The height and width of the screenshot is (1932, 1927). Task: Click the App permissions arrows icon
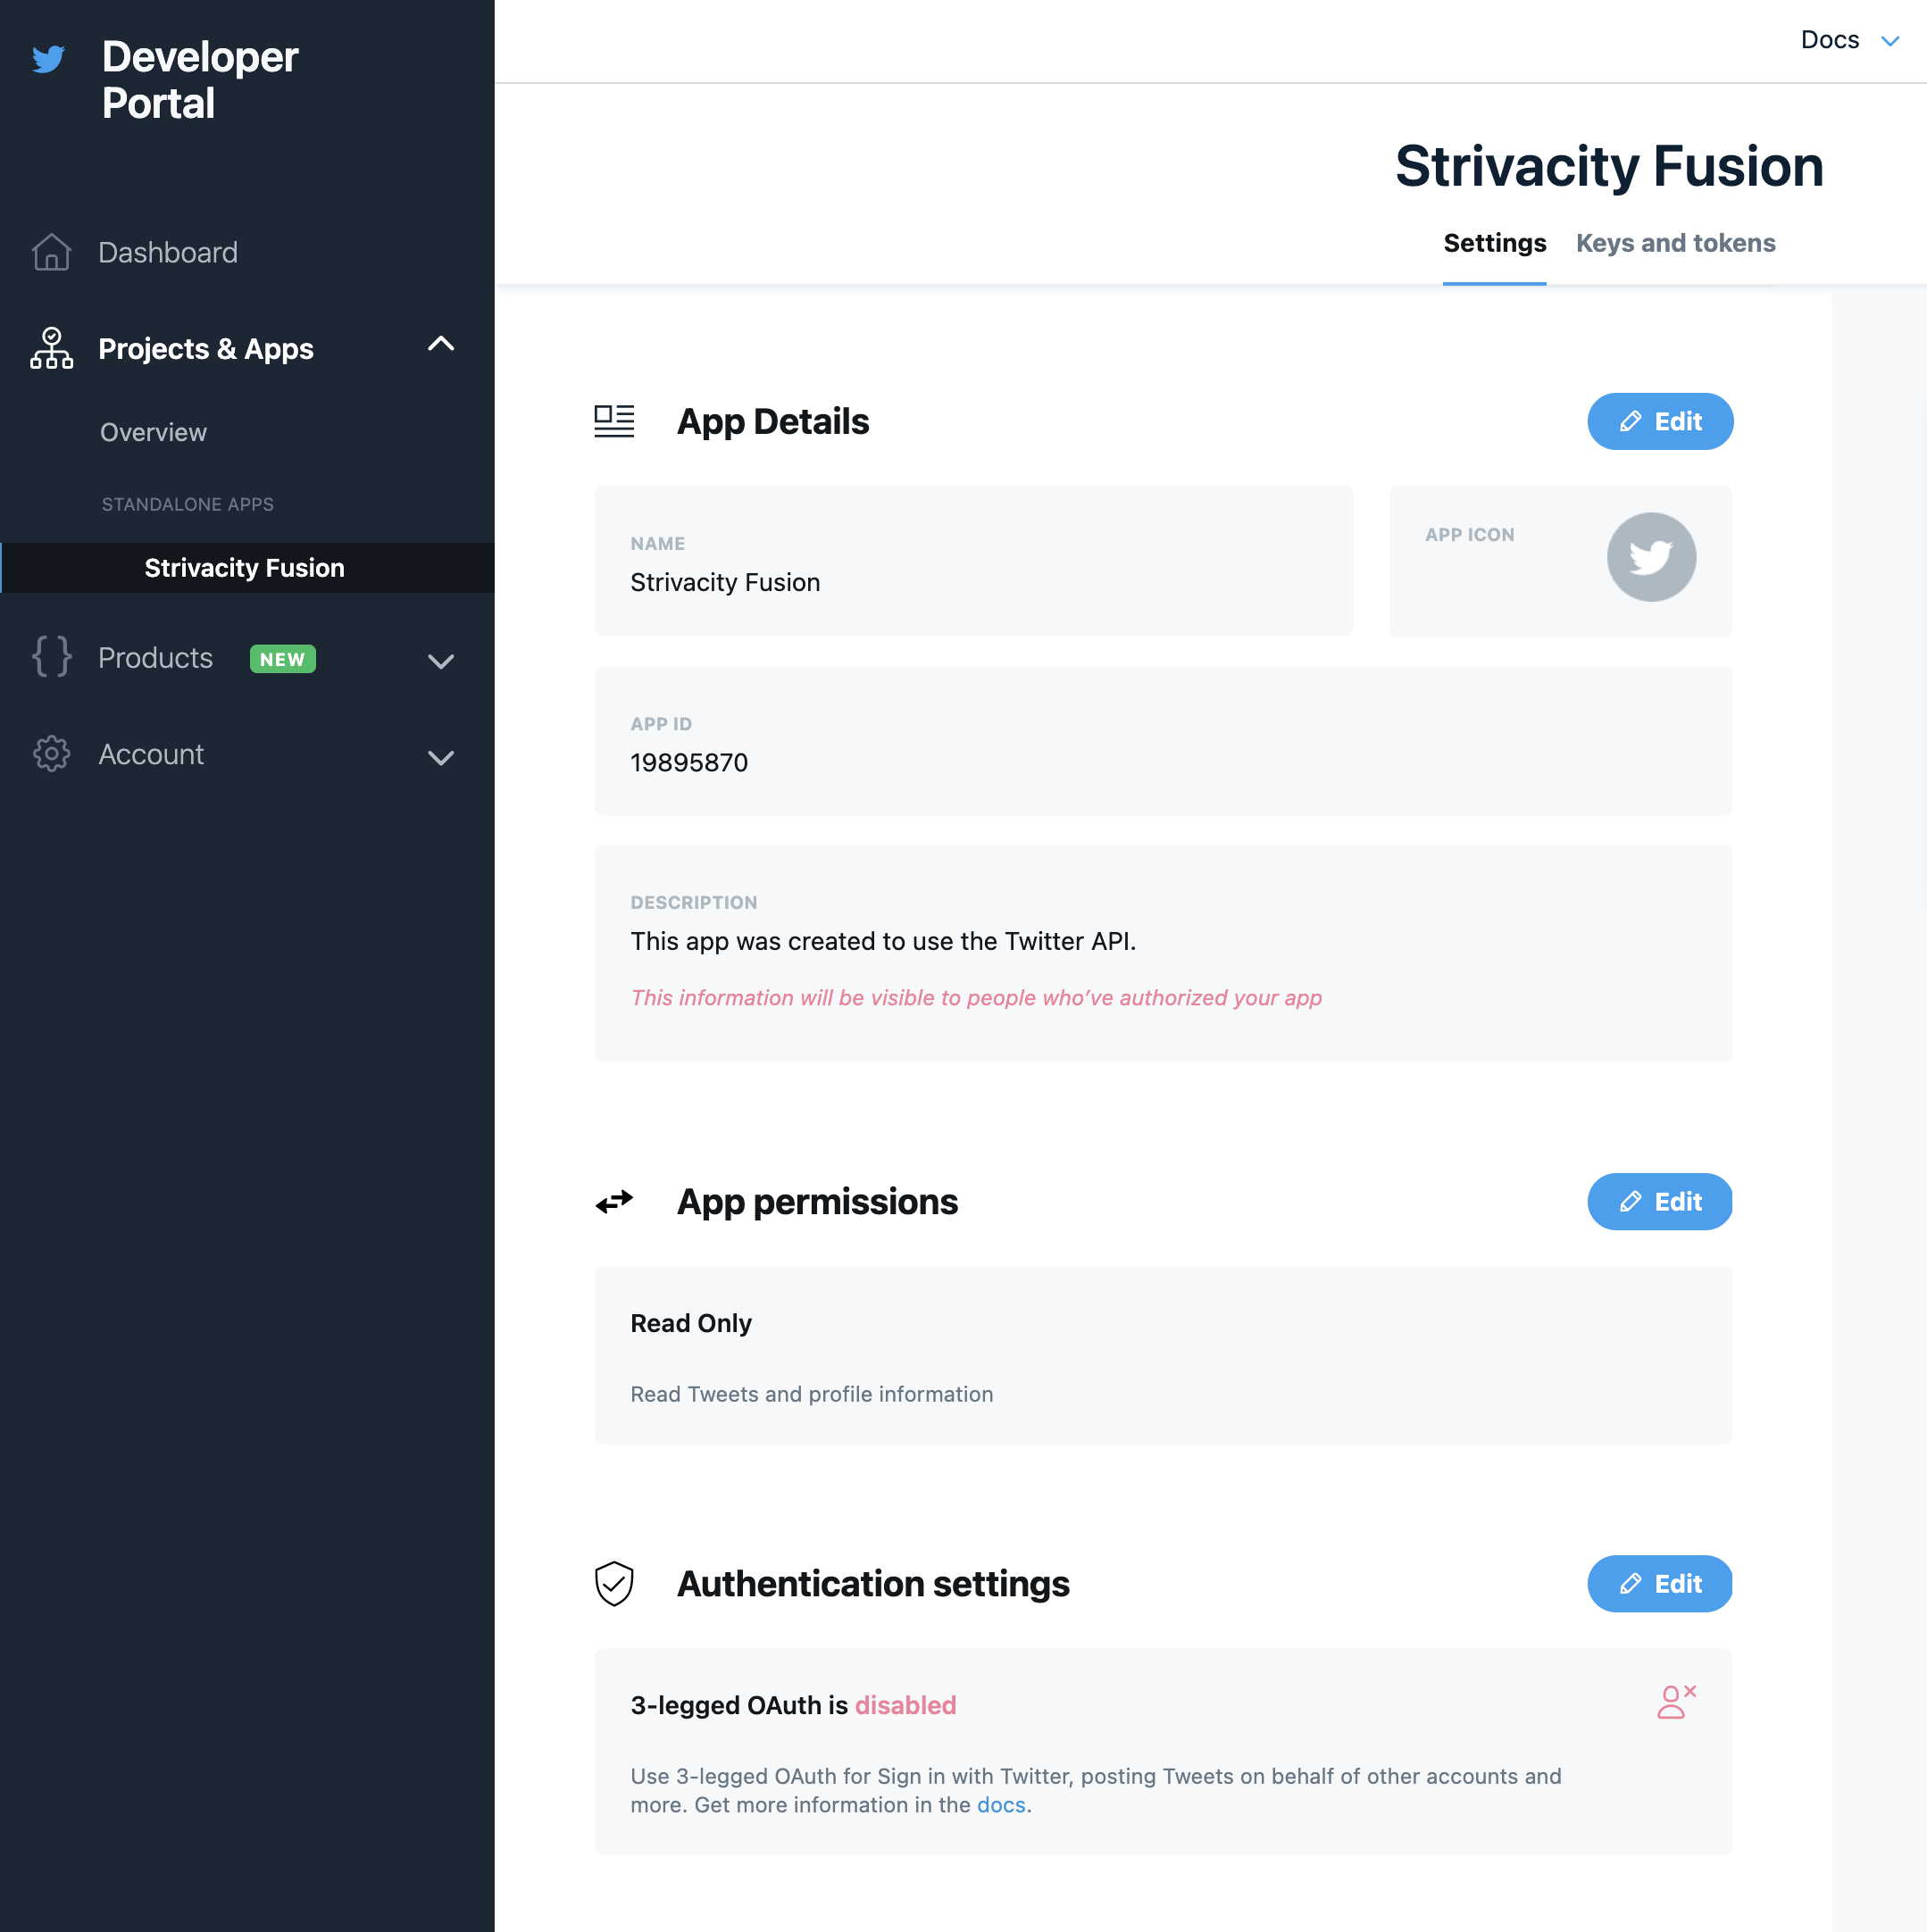[x=614, y=1201]
